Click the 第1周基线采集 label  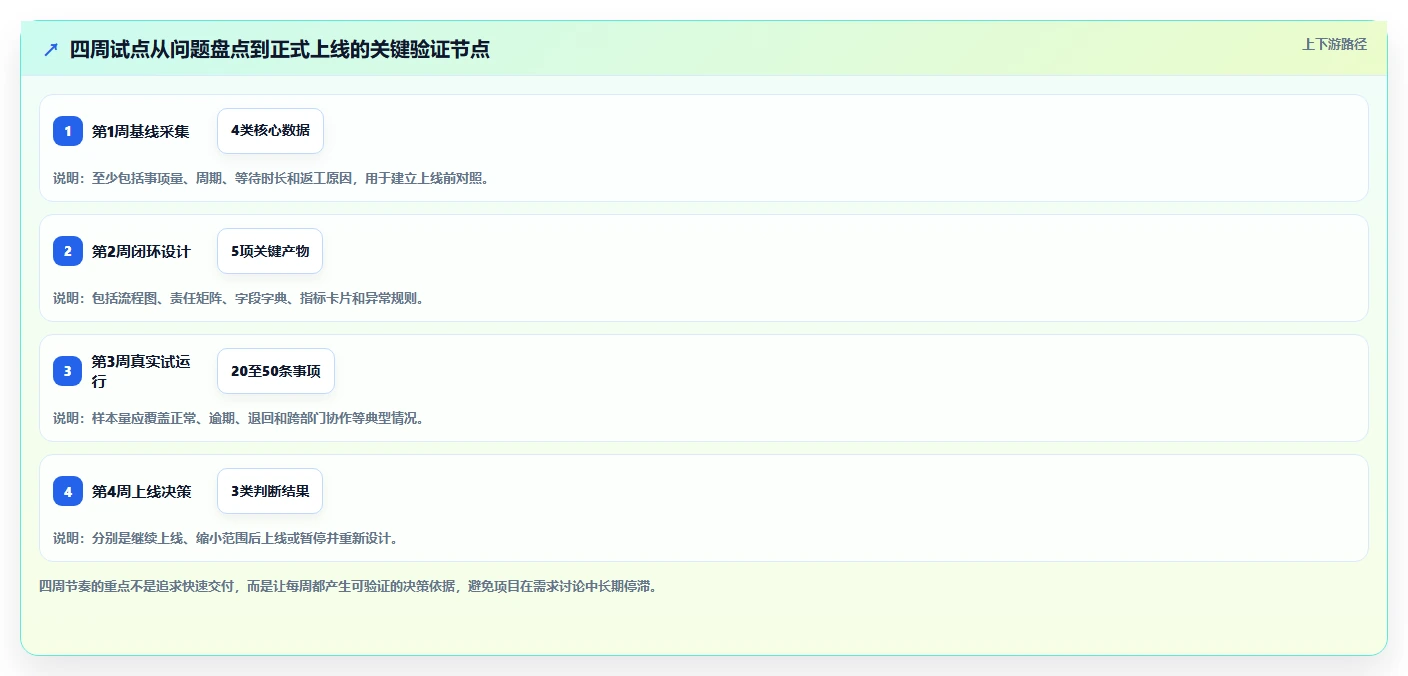coord(141,131)
